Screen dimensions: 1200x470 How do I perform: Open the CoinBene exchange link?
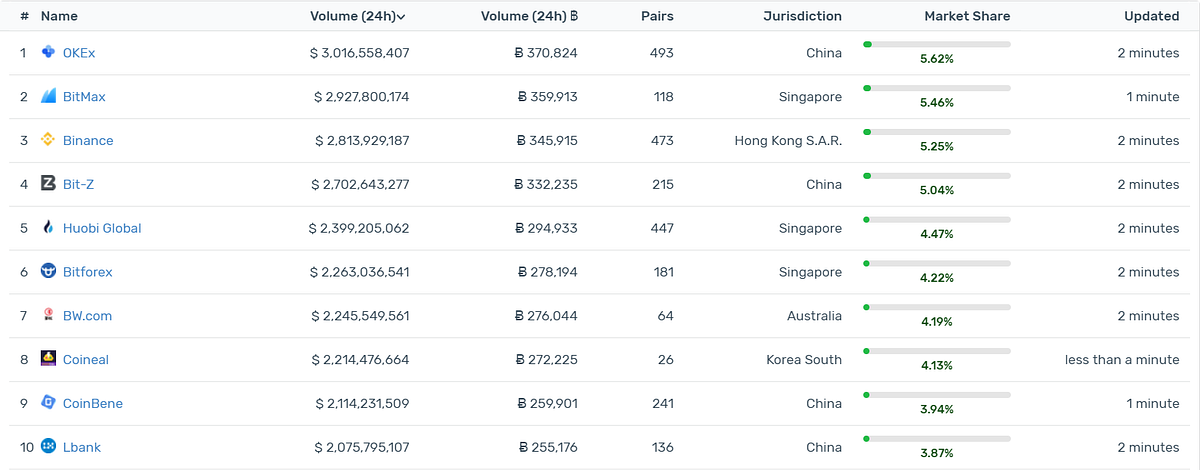click(x=93, y=404)
